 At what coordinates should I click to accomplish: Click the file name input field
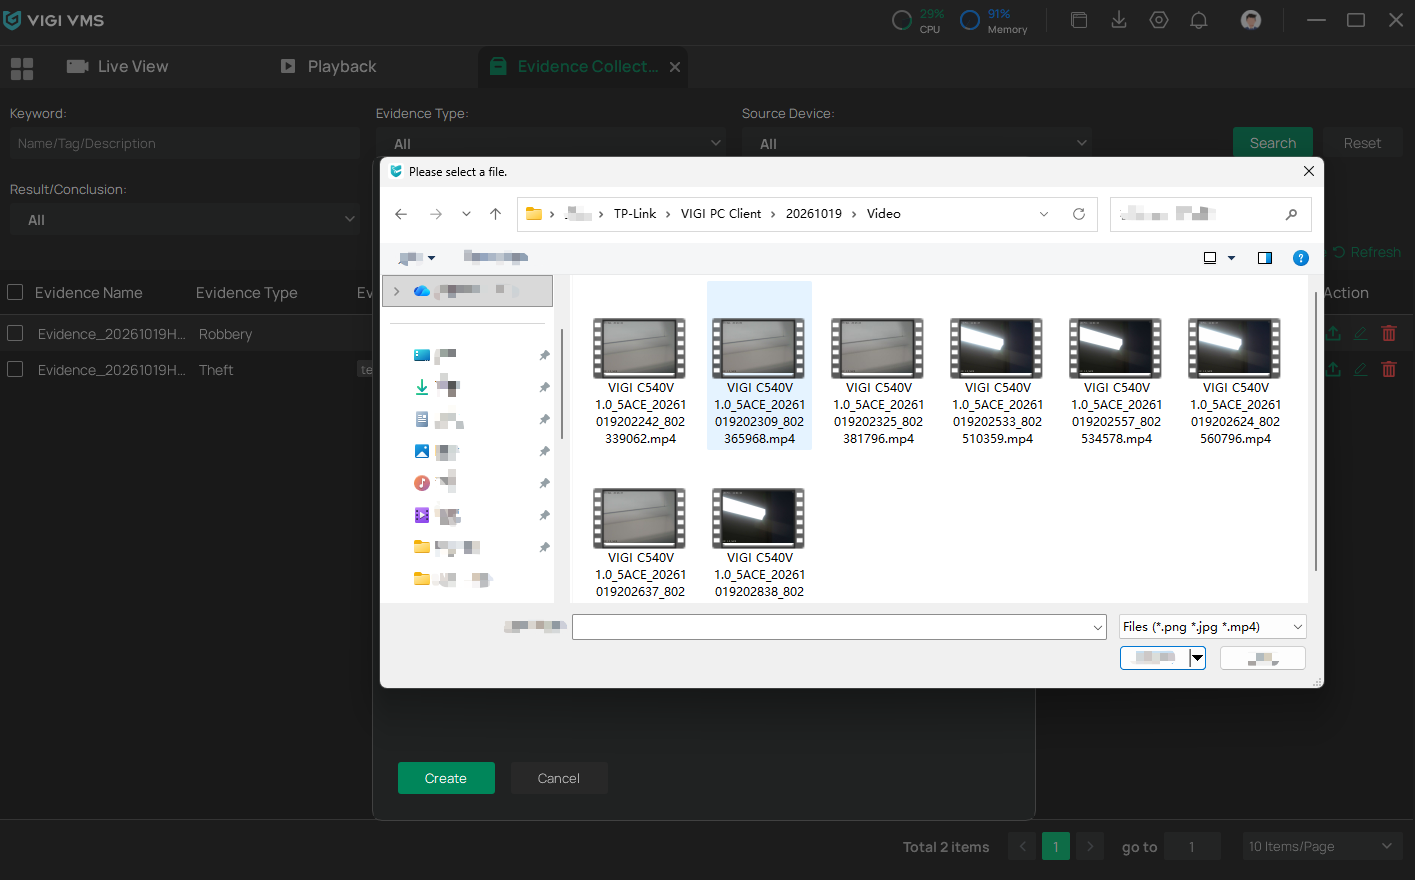click(839, 627)
